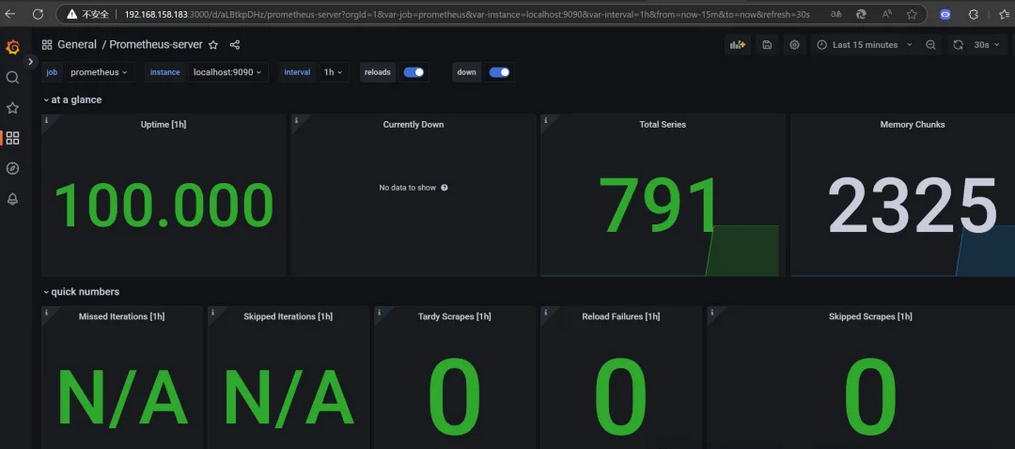This screenshot has height=449, width=1015.
Task: Click the Grafana logo home icon
Action: point(12,47)
